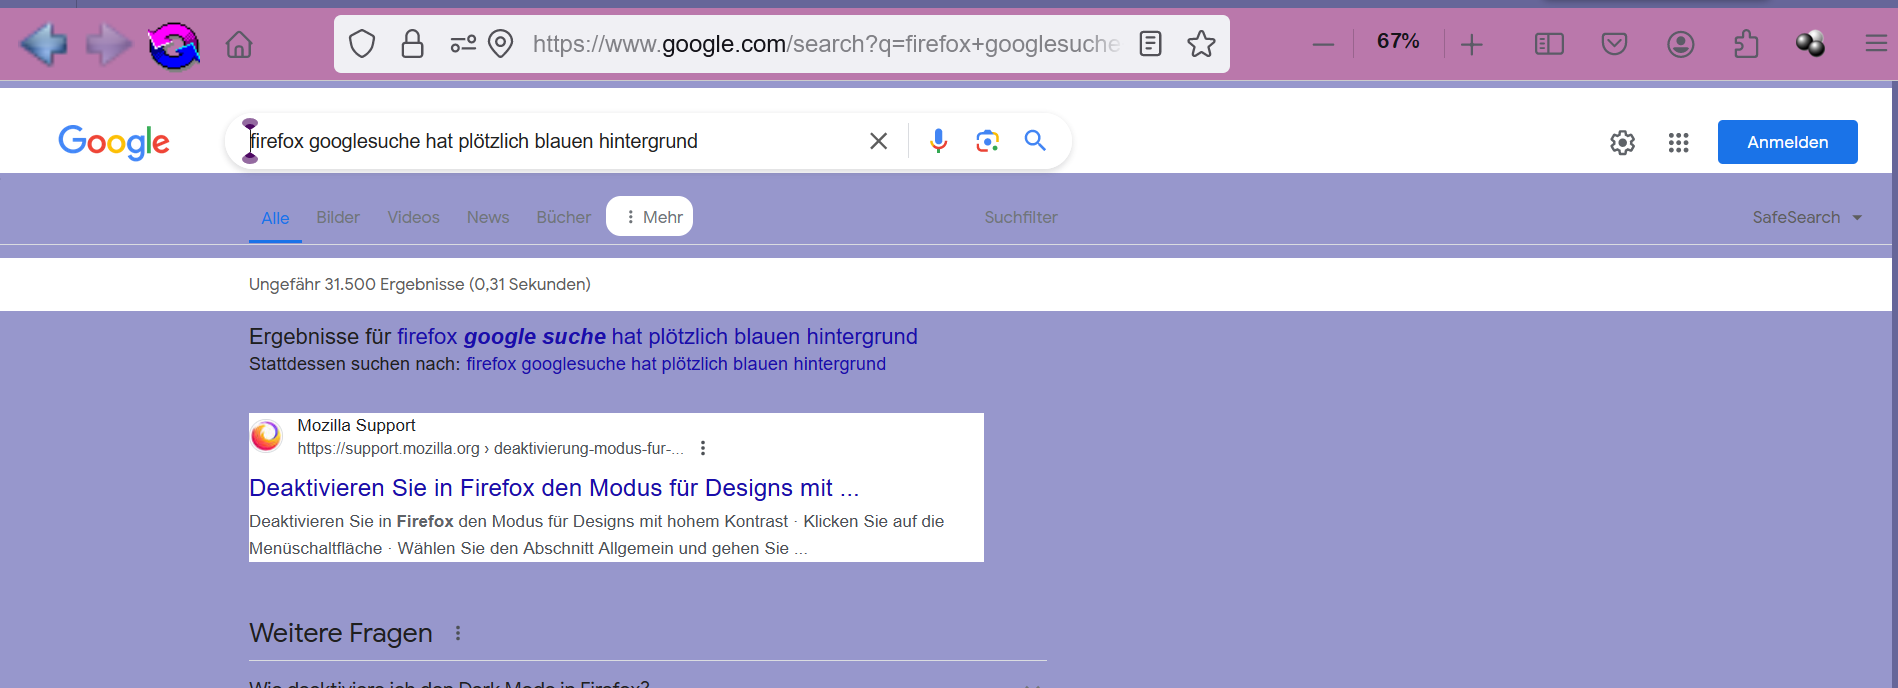Reset zoom level showing 67%
Screen dimensions: 1898x688
(1398, 41)
